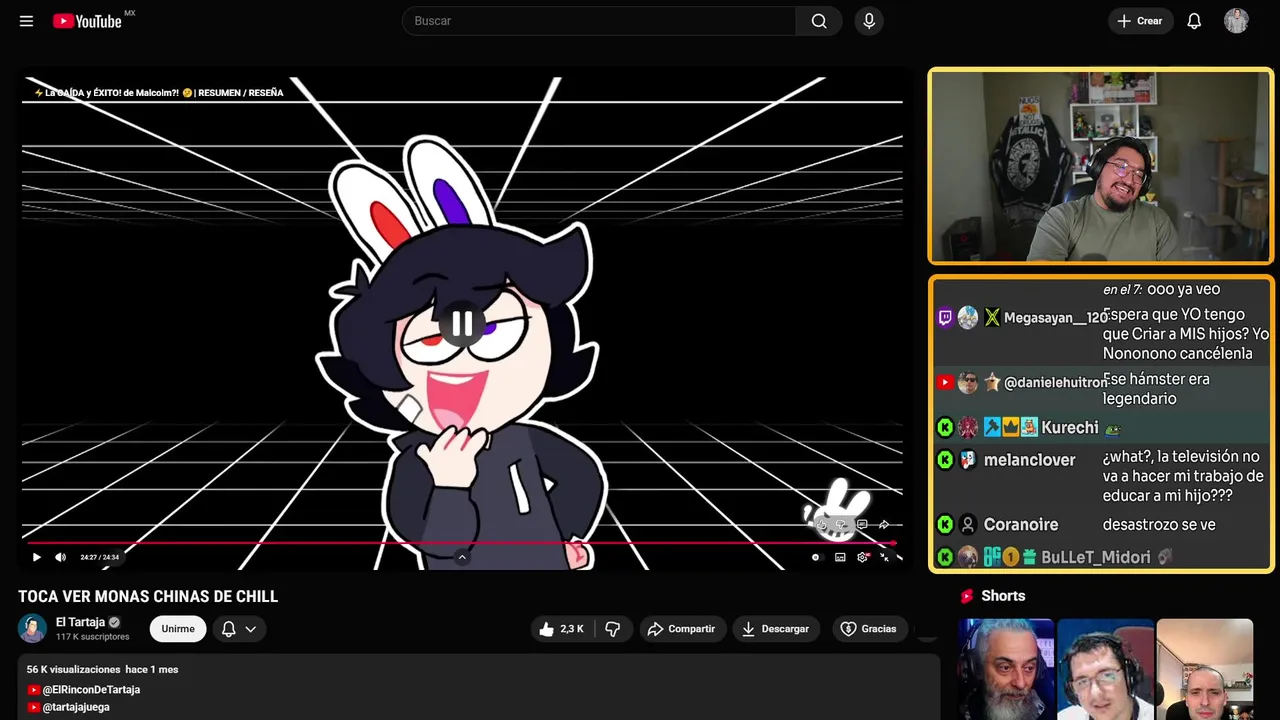Click chat username melanclover

click(x=1030, y=460)
